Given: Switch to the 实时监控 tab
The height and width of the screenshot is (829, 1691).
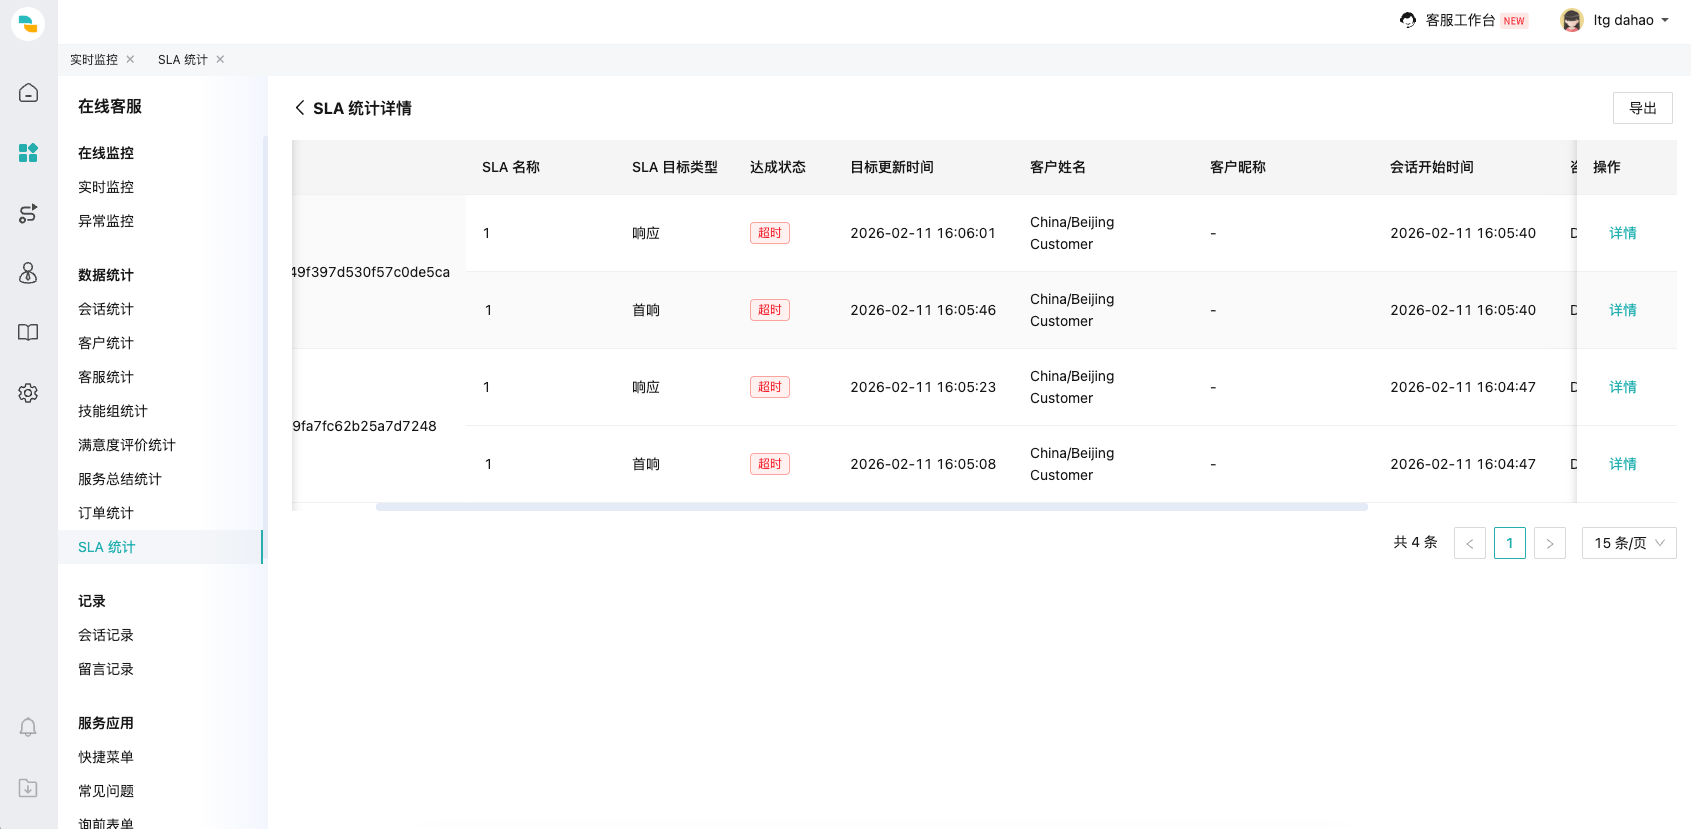Looking at the screenshot, I should (x=94, y=60).
